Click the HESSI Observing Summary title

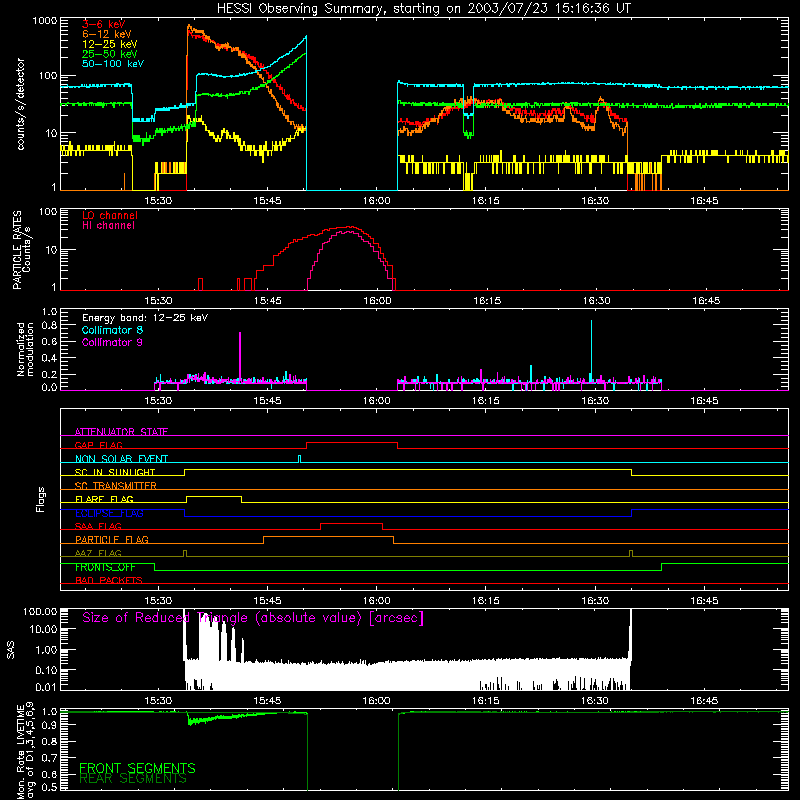pos(423,9)
